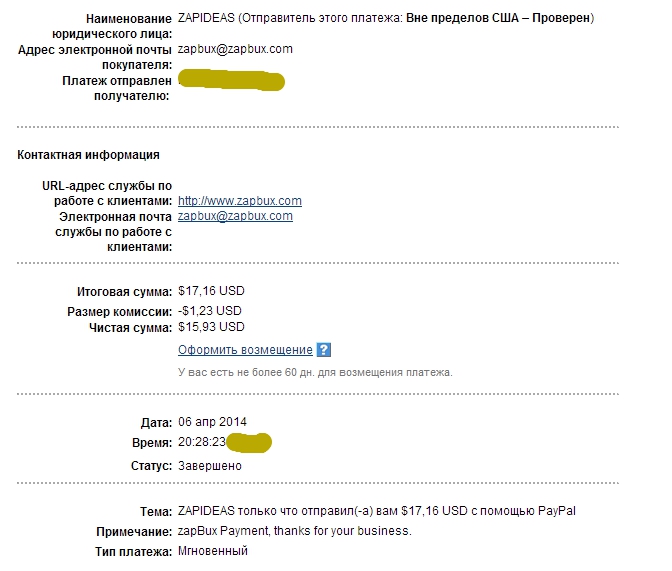Click the ZAPIDEAS legal entity name
672x571 pixels.
tap(206, 18)
